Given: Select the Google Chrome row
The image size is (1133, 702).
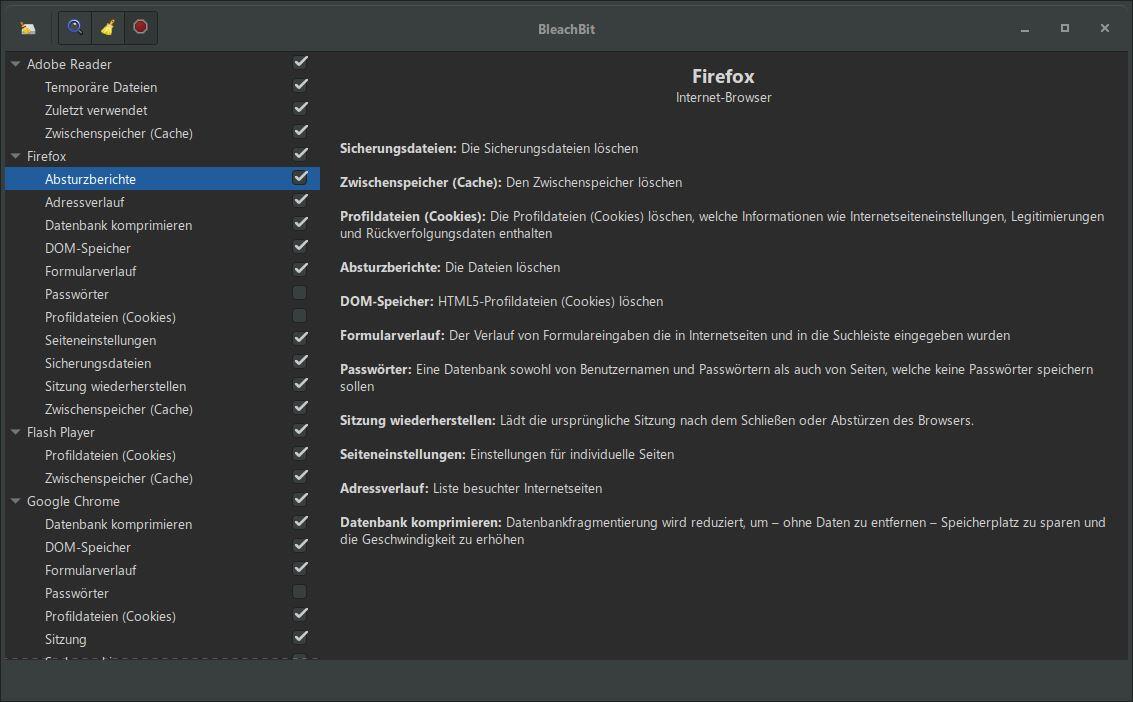Looking at the screenshot, I should click(x=162, y=501).
